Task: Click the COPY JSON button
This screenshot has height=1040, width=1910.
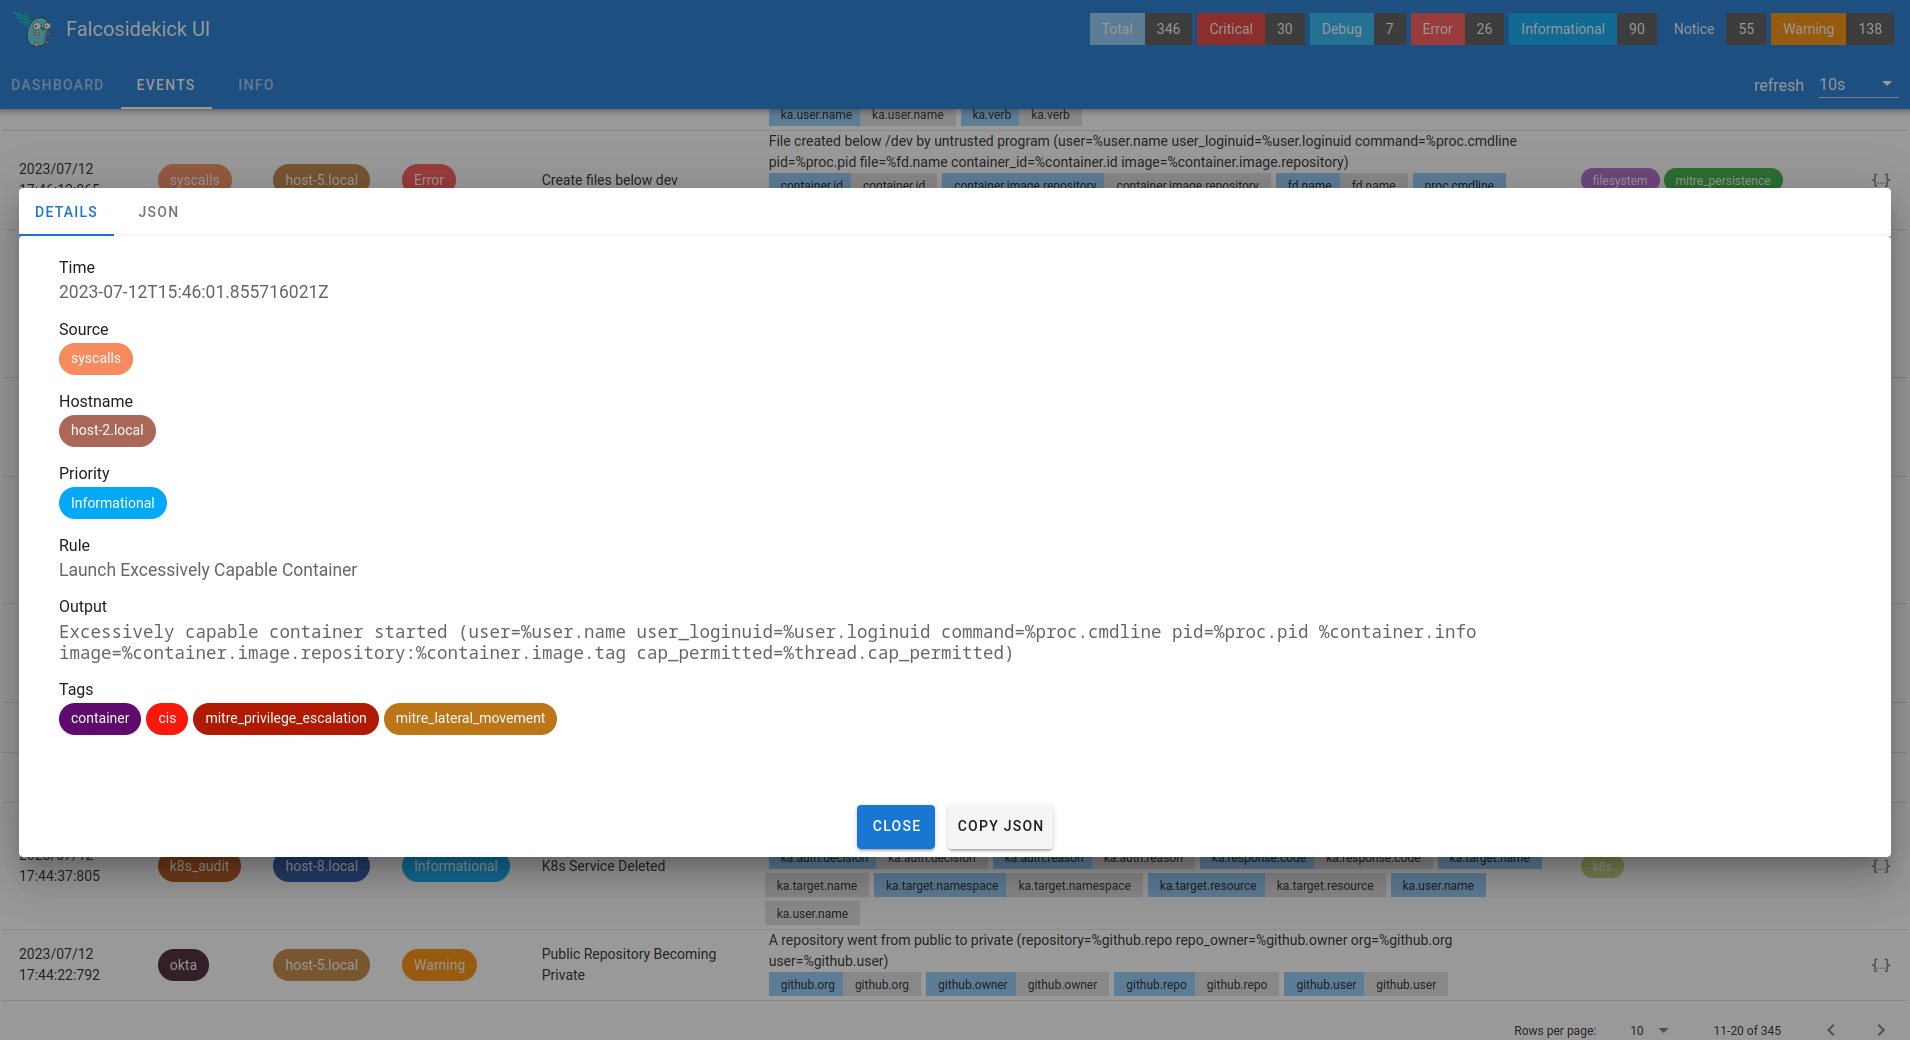Action: [x=999, y=827]
